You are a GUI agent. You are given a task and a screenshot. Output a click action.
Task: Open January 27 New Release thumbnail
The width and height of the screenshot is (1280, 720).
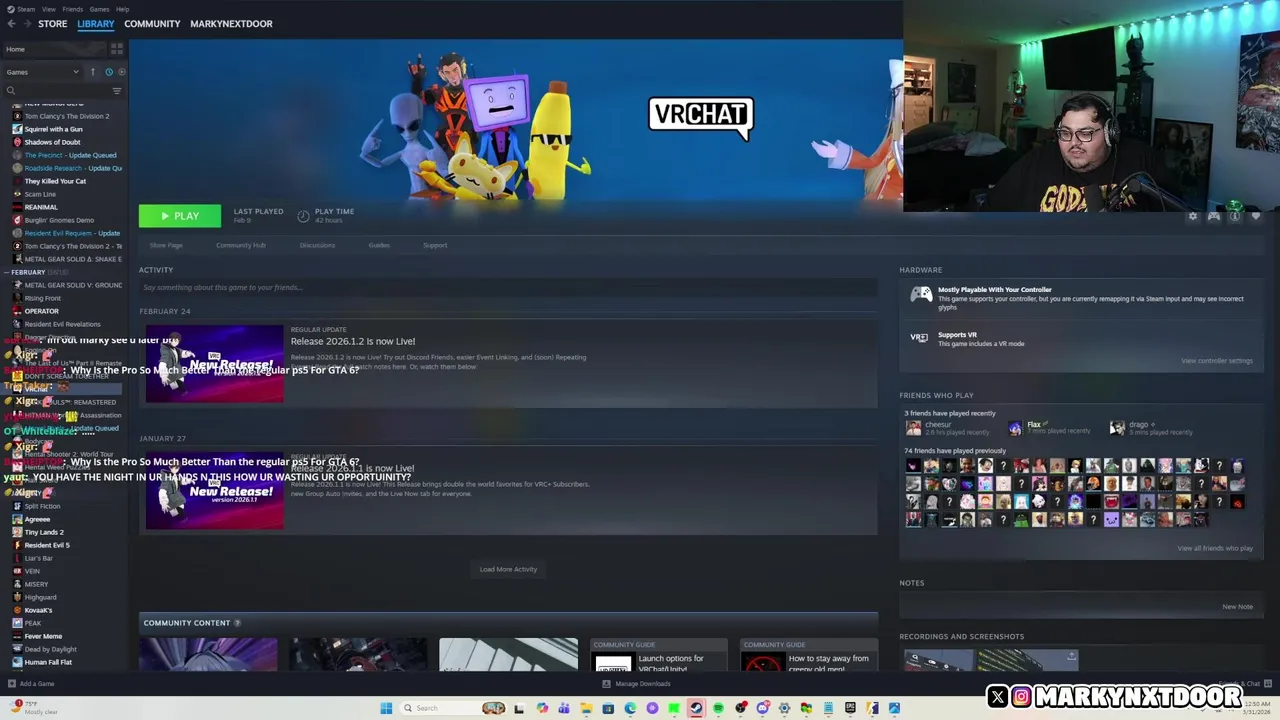[214, 491]
